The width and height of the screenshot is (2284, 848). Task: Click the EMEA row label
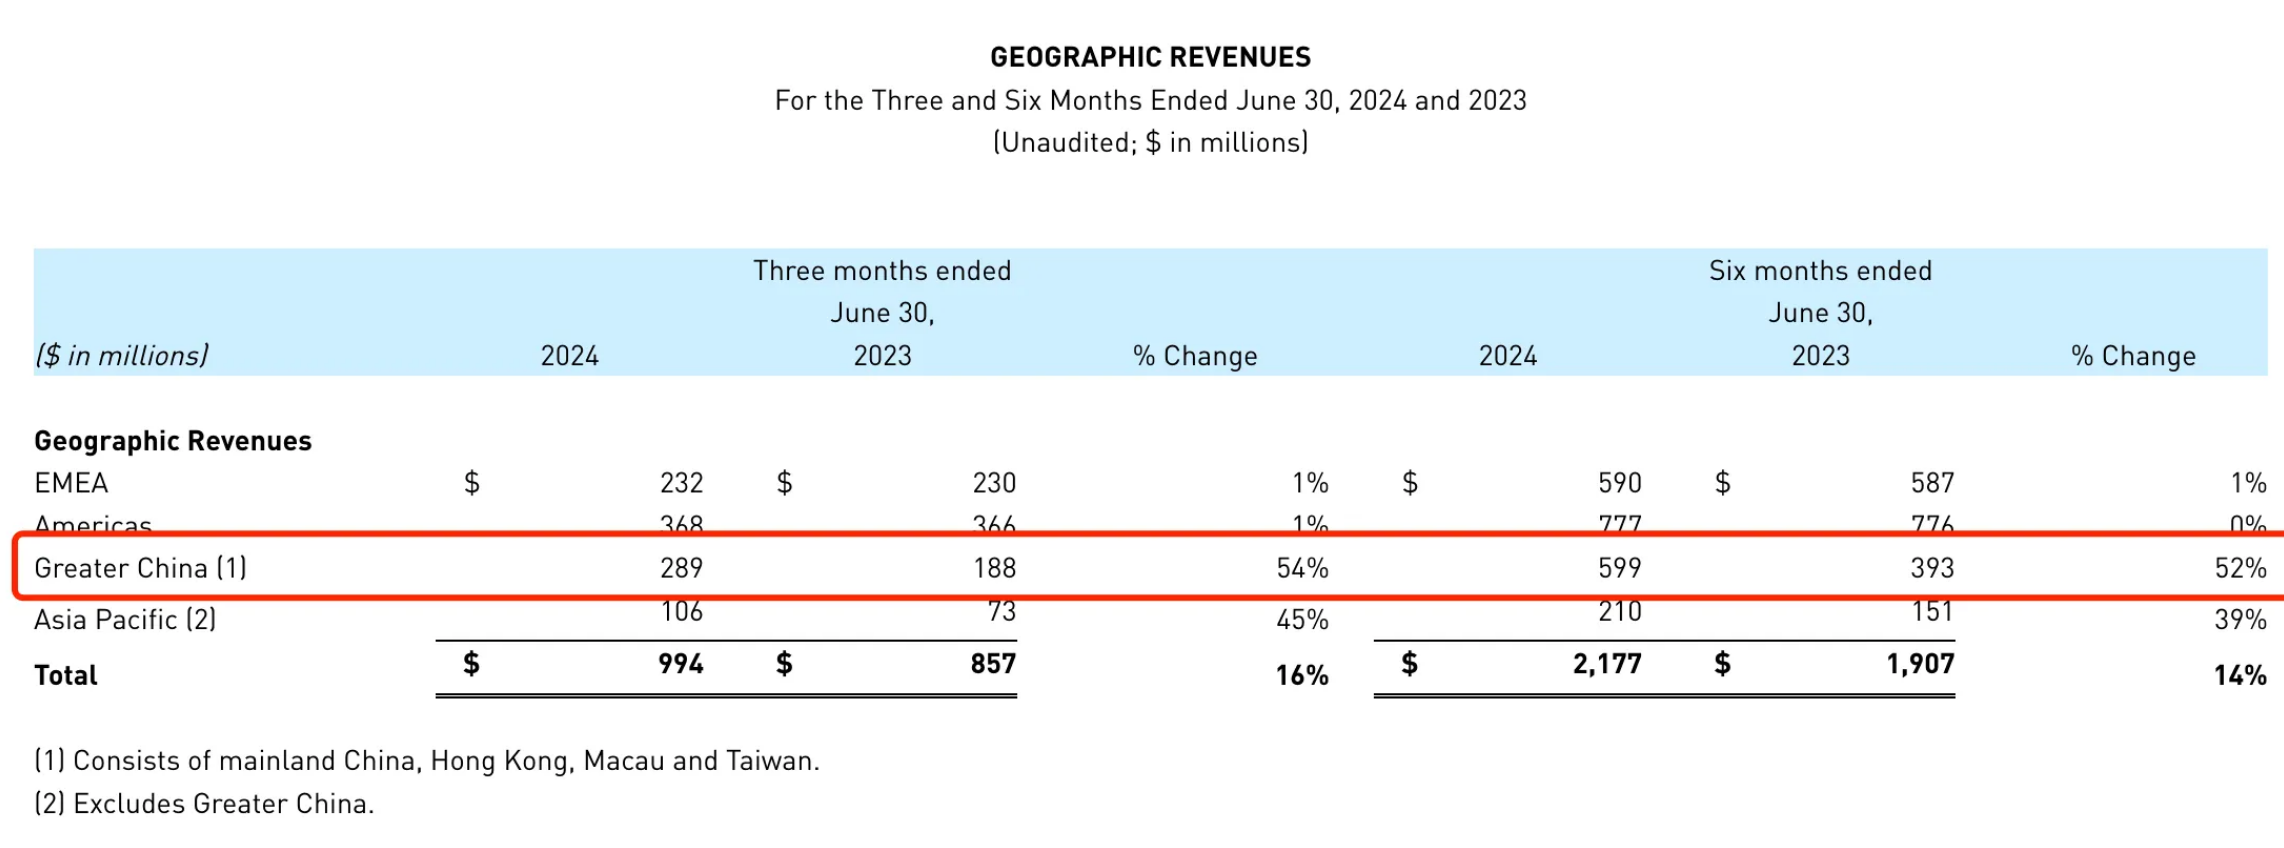coord(71,483)
